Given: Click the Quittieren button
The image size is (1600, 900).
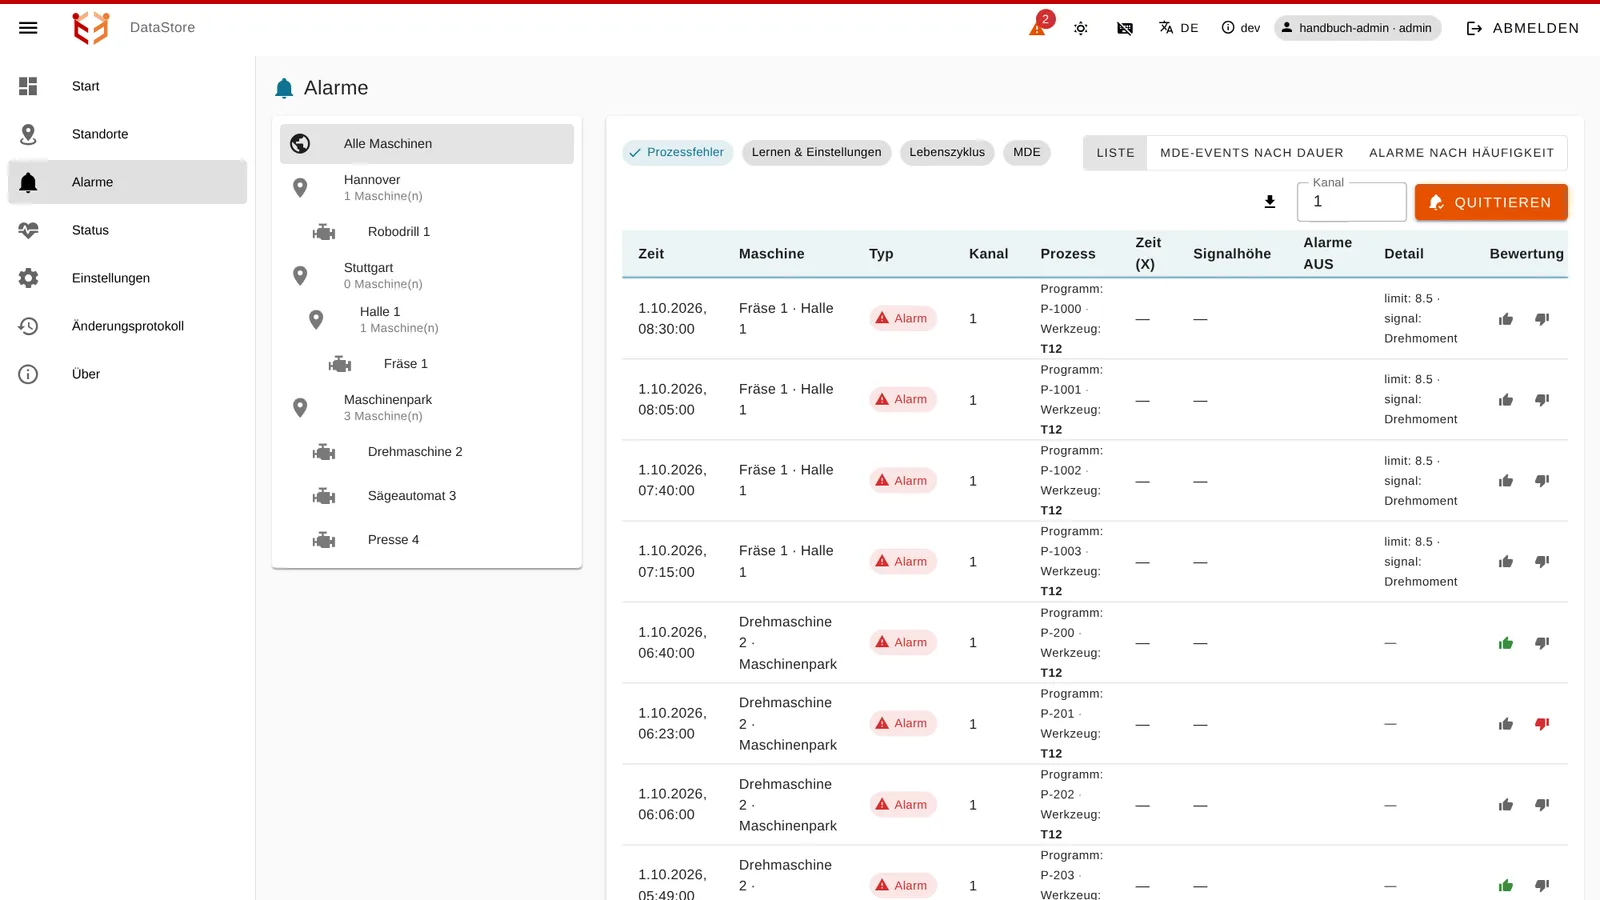Looking at the screenshot, I should pos(1491,202).
